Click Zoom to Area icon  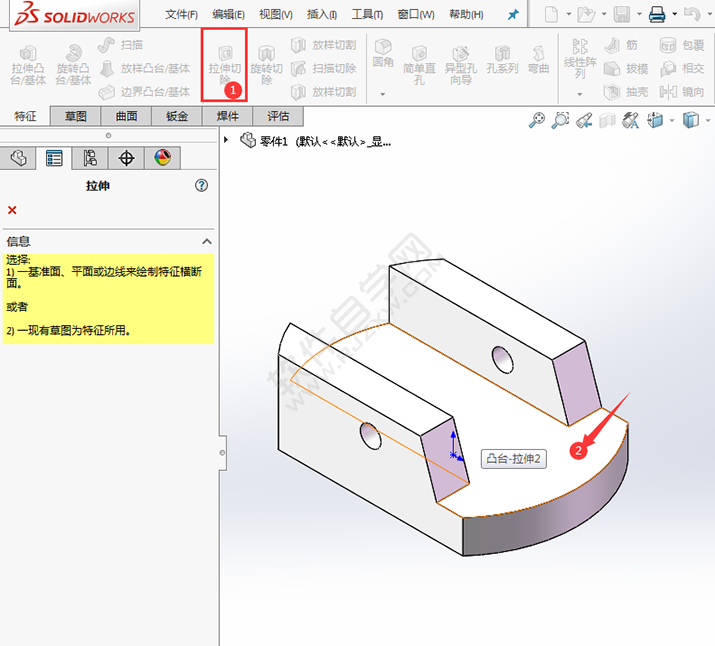tap(560, 120)
